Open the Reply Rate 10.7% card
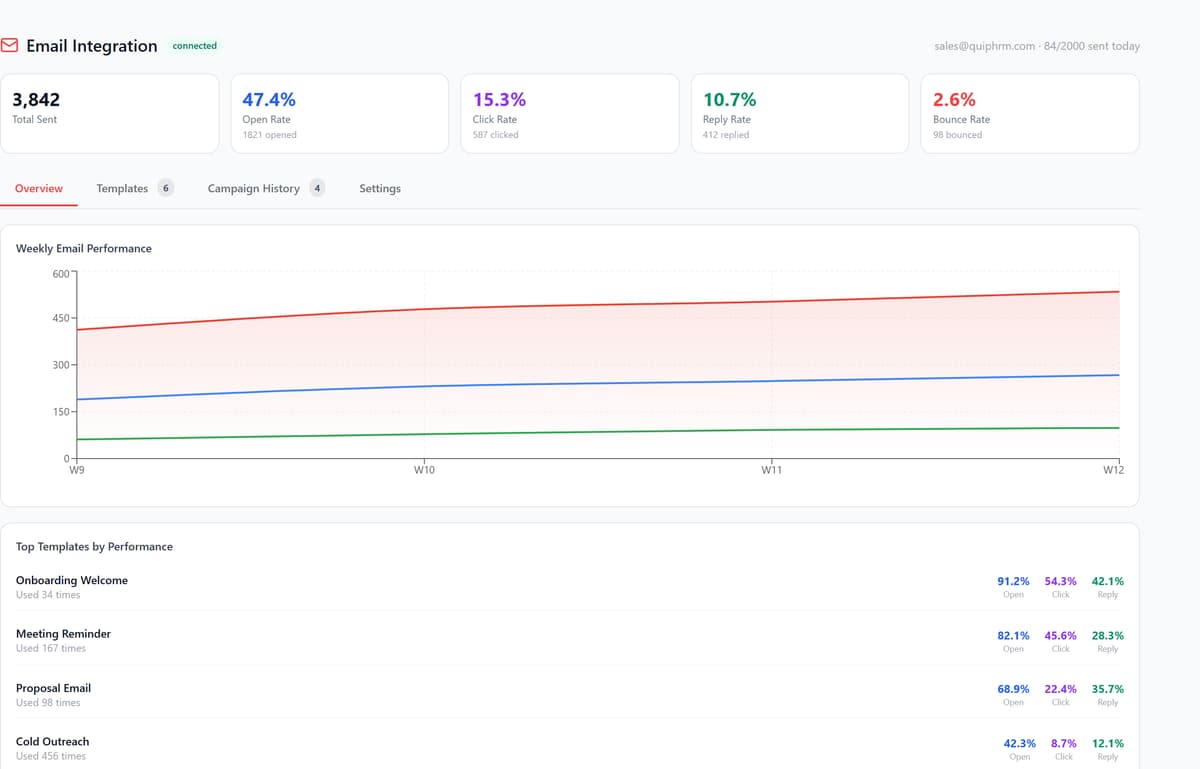1200x769 pixels. (x=800, y=113)
